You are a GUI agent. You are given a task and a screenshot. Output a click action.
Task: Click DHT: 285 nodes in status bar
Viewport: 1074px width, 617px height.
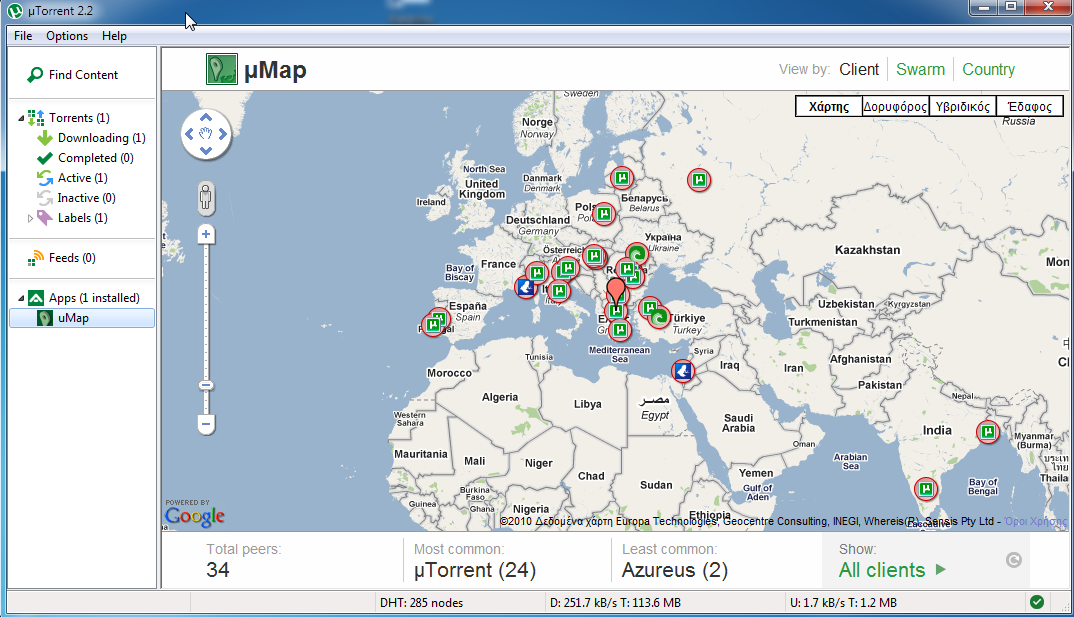(421, 603)
